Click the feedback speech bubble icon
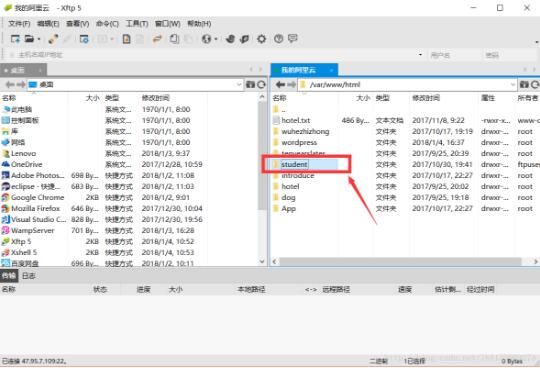 pos(292,39)
